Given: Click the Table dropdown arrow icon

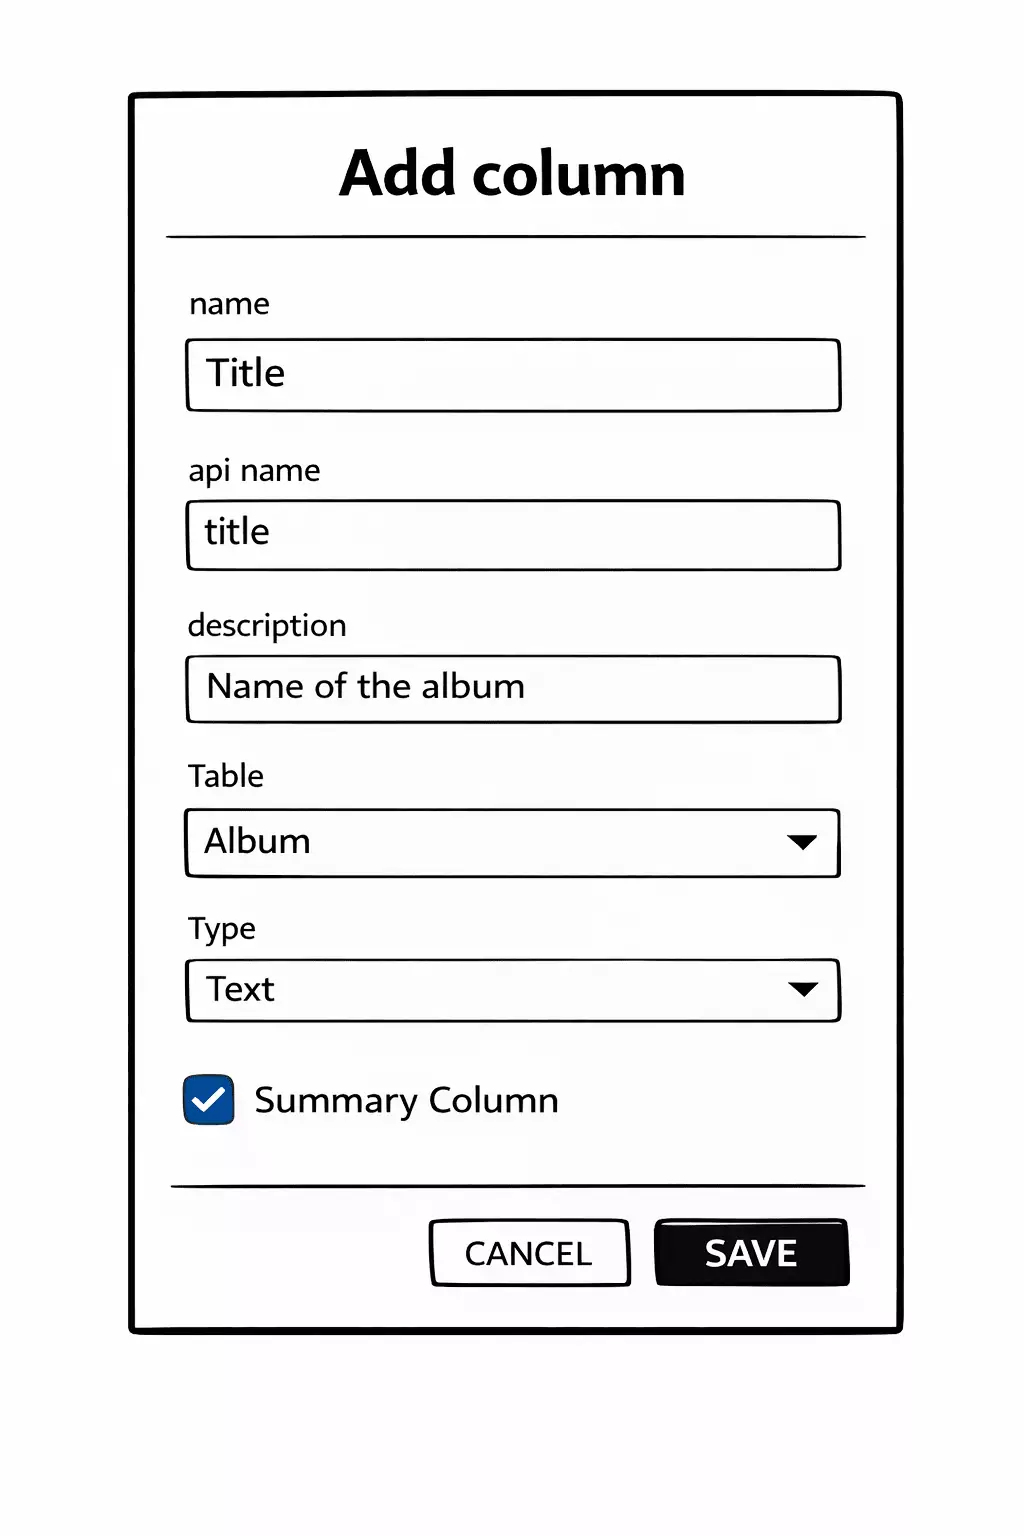Looking at the screenshot, I should click(802, 843).
